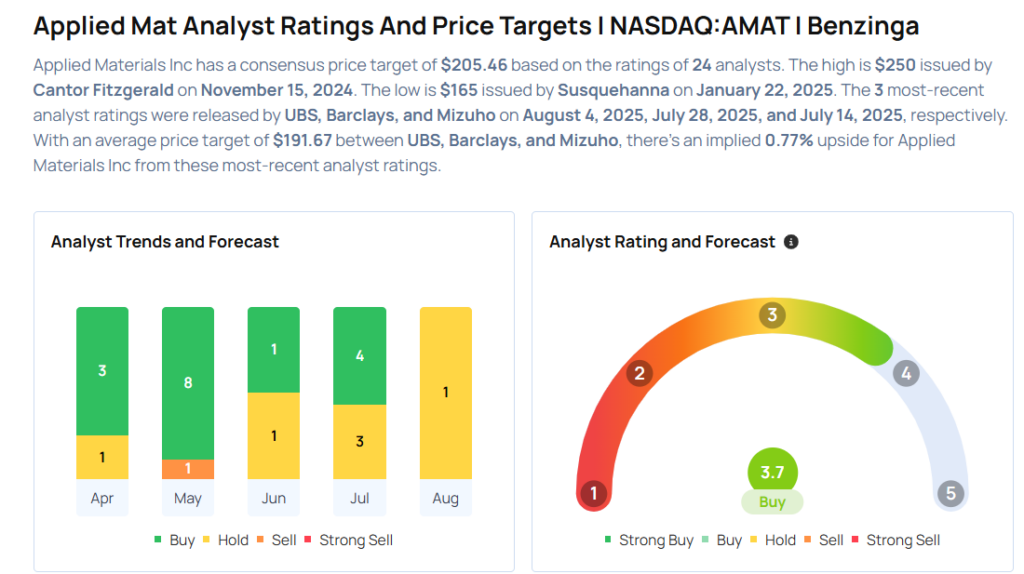
Task: Click gauge marker number 3
Action: (x=771, y=316)
